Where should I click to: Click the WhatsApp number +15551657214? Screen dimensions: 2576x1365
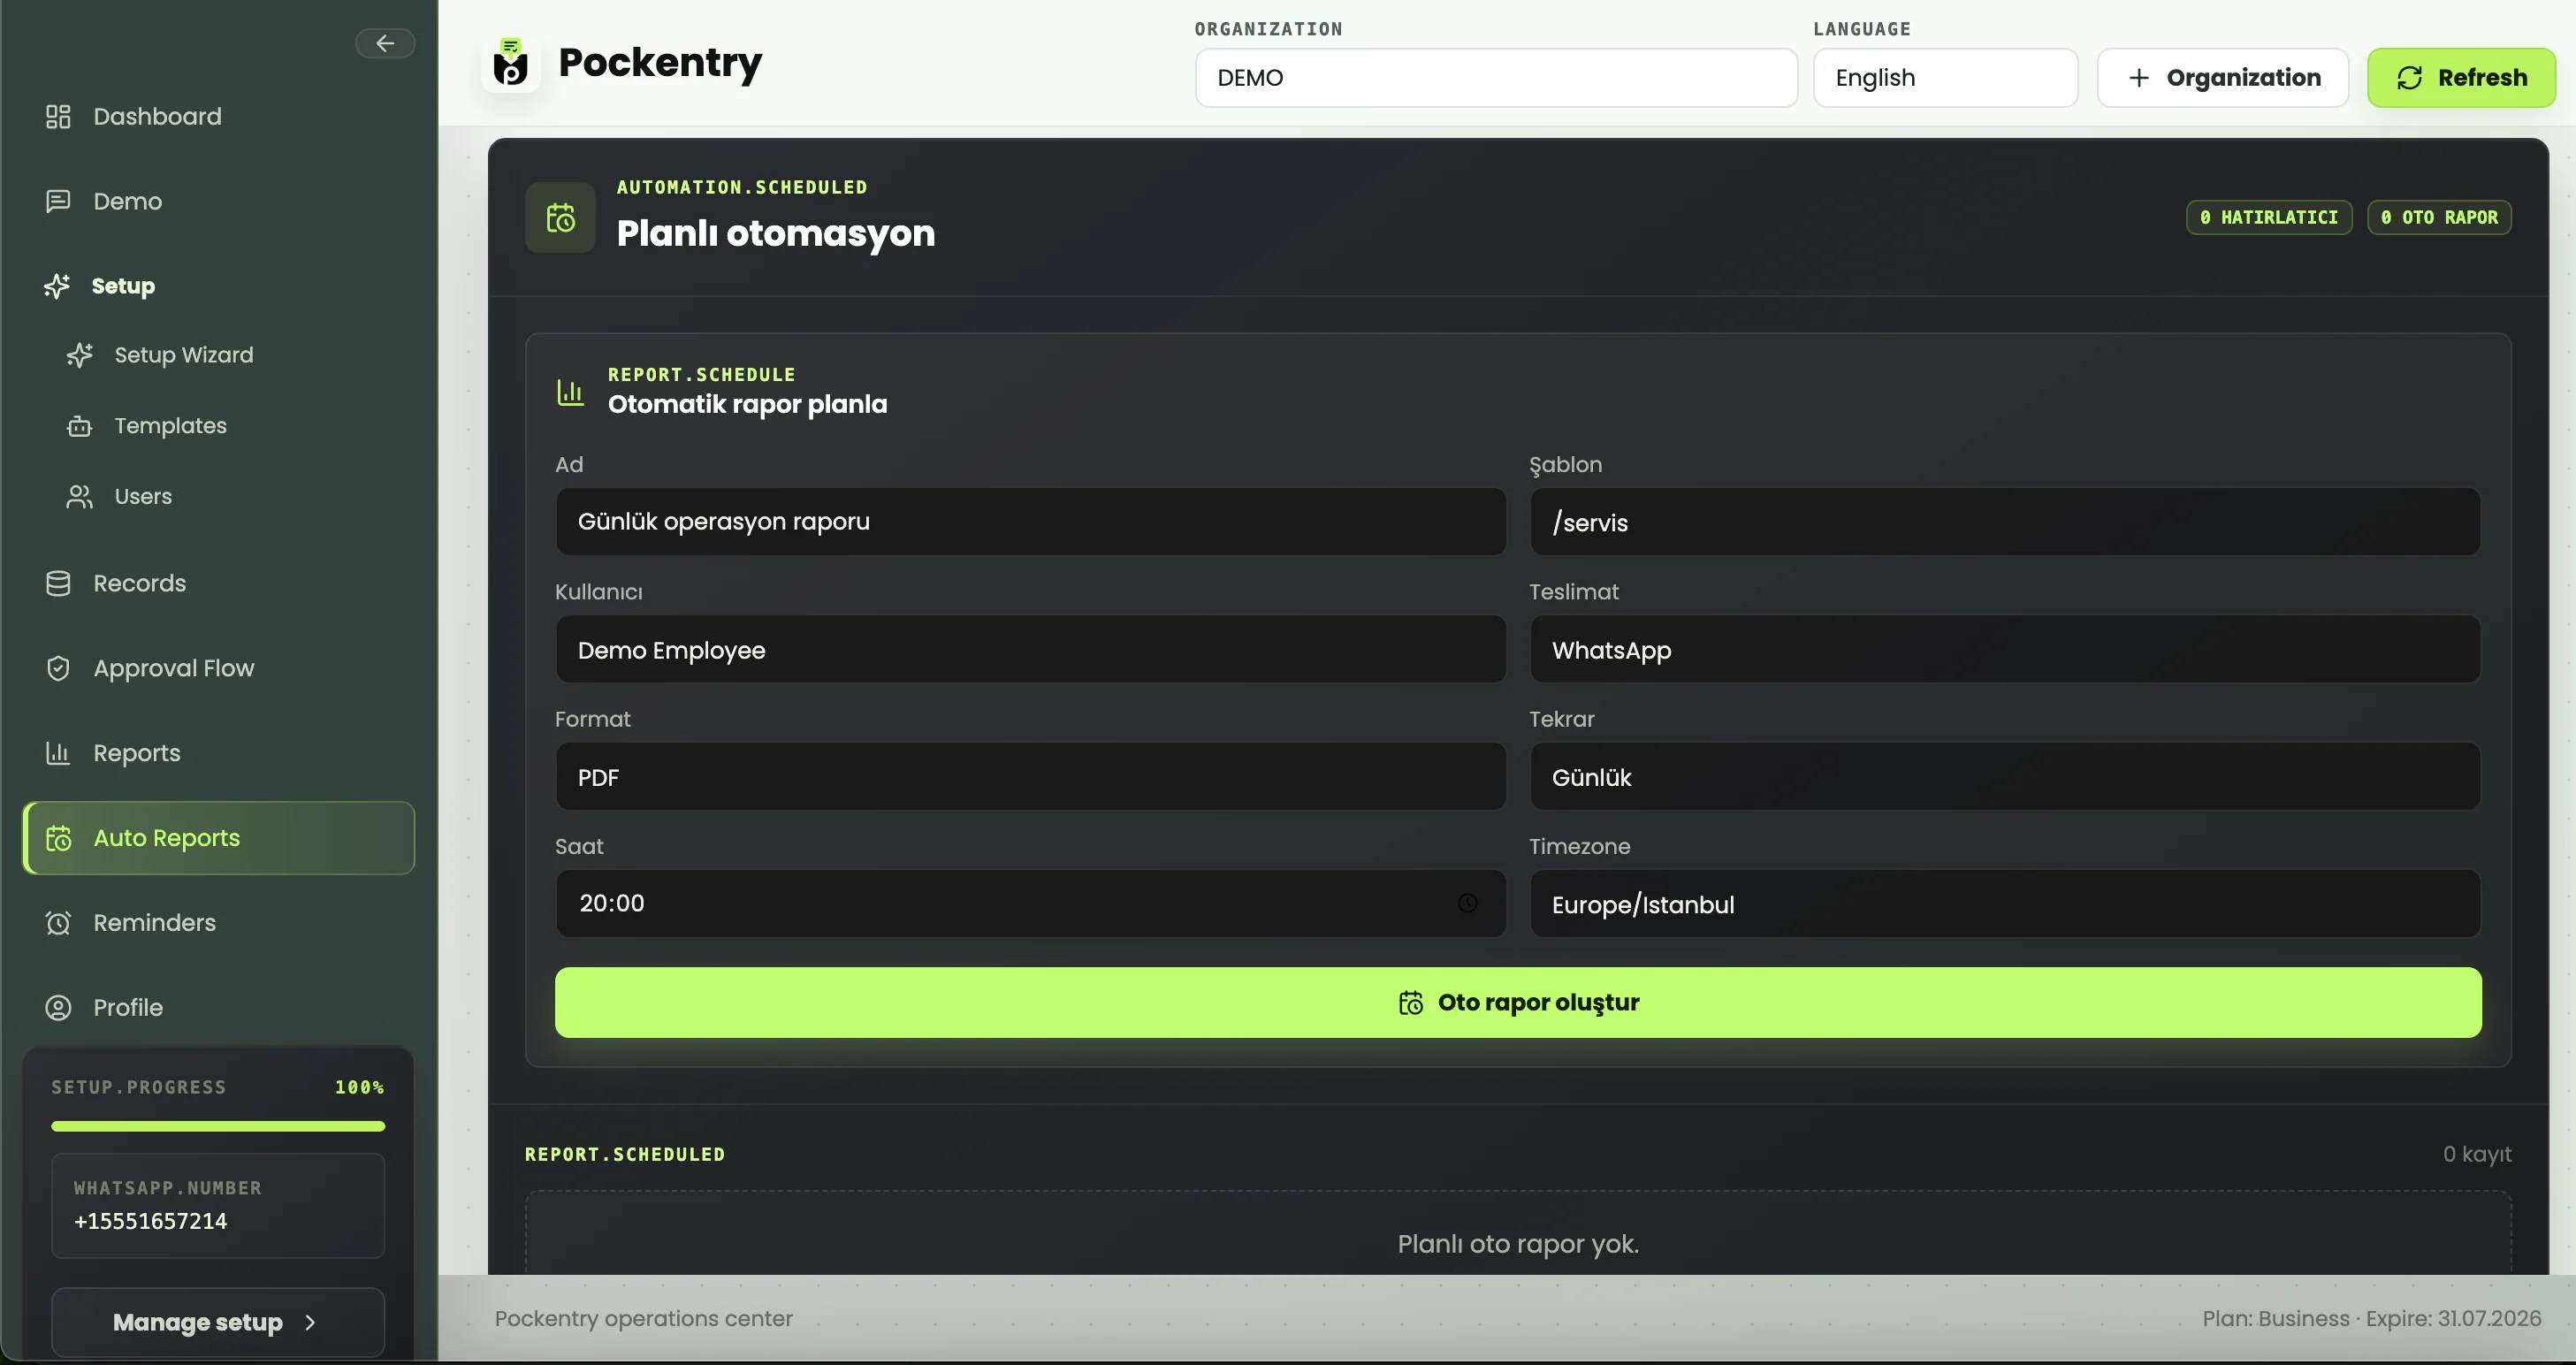150,1221
